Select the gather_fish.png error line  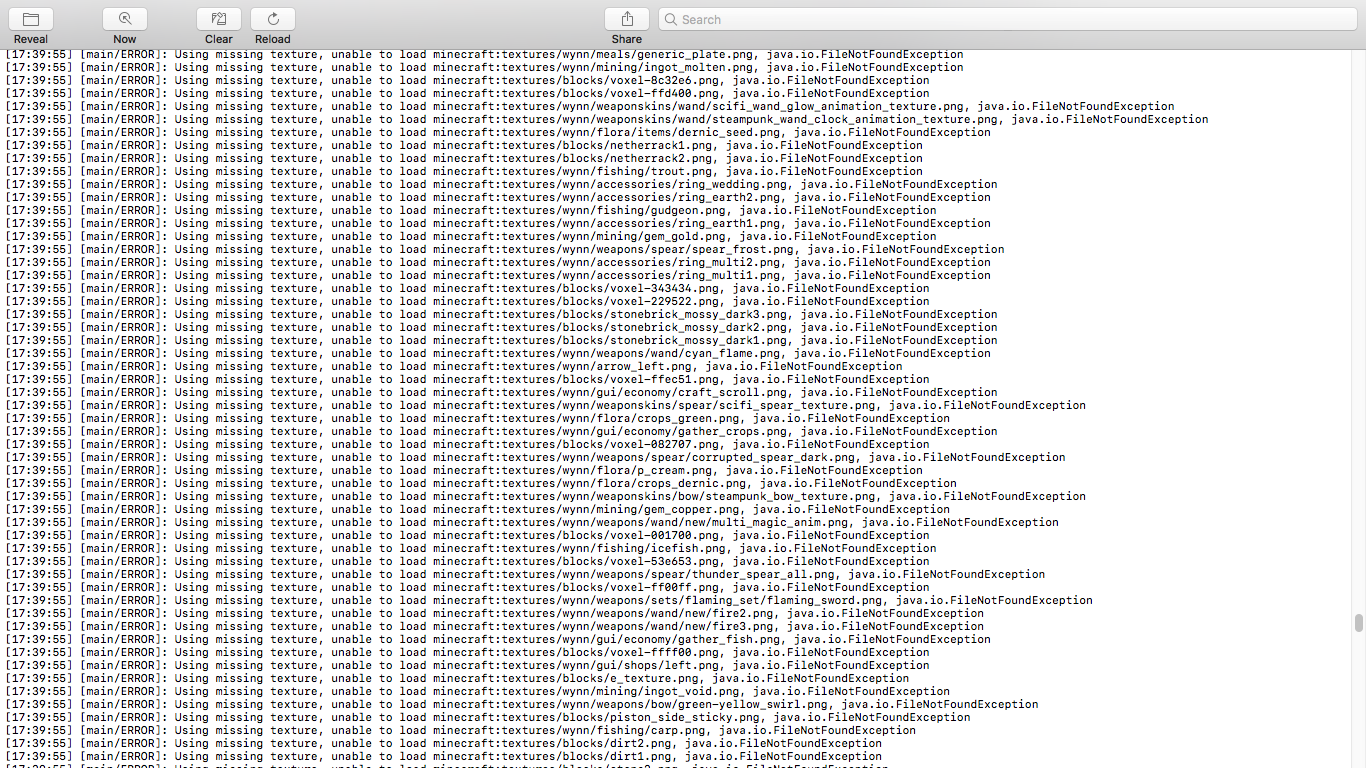(x=498, y=640)
